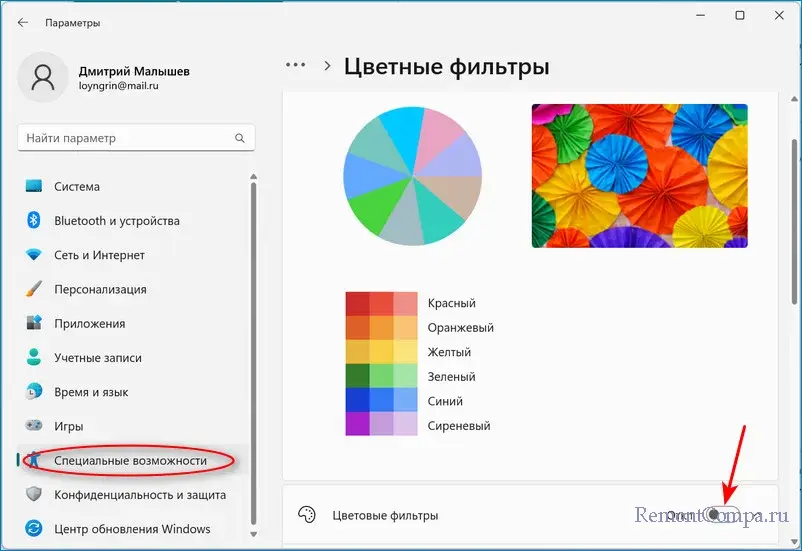Open Специальные возможности section

point(130,460)
